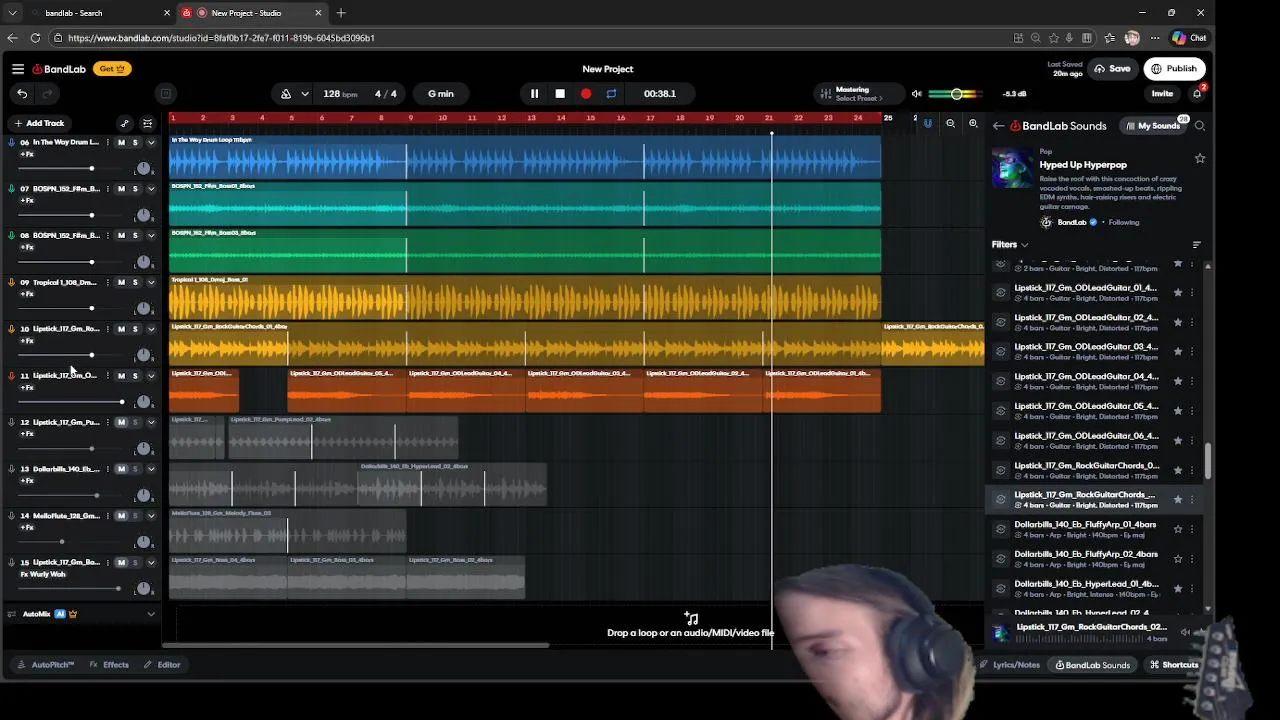
Task: Open the notifications bell
Action: (1196, 94)
